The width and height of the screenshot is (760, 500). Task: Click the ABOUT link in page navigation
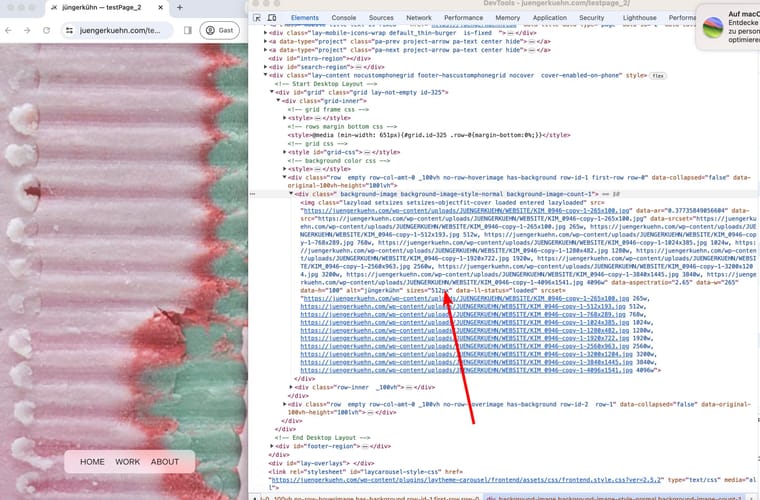(165, 462)
